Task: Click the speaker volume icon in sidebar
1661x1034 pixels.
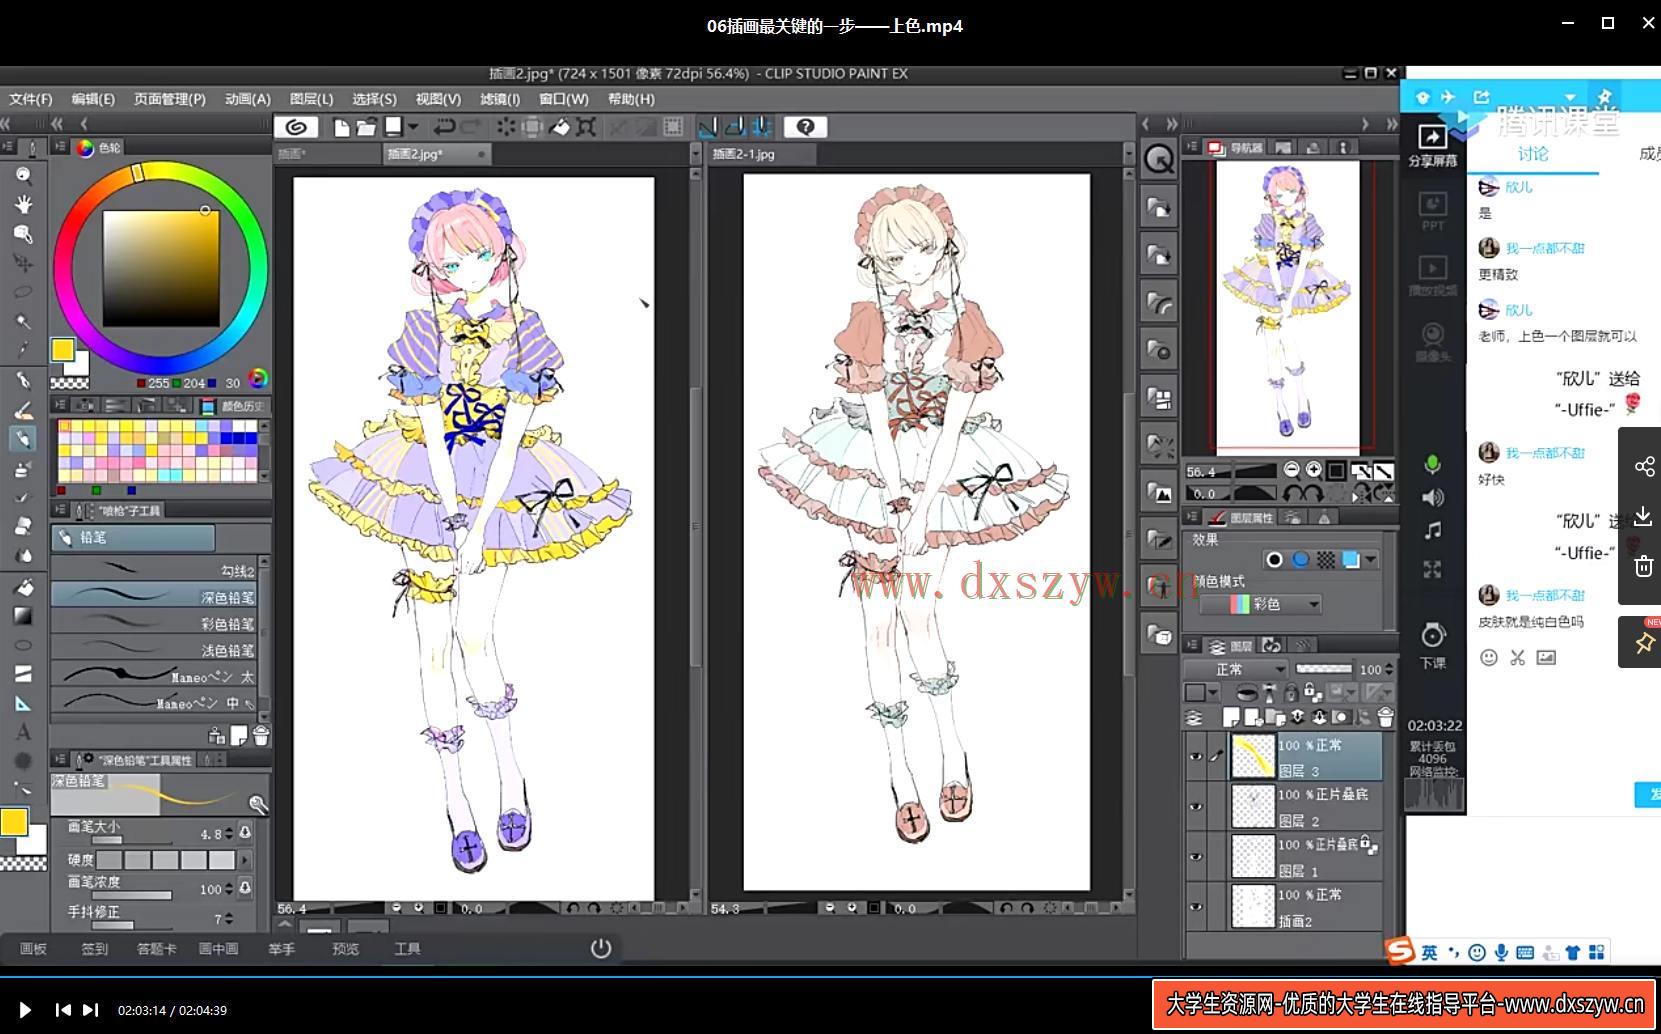Action: [1432, 498]
